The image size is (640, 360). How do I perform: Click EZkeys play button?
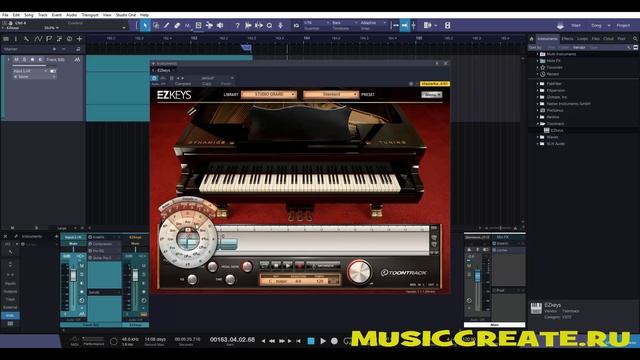click(288, 266)
